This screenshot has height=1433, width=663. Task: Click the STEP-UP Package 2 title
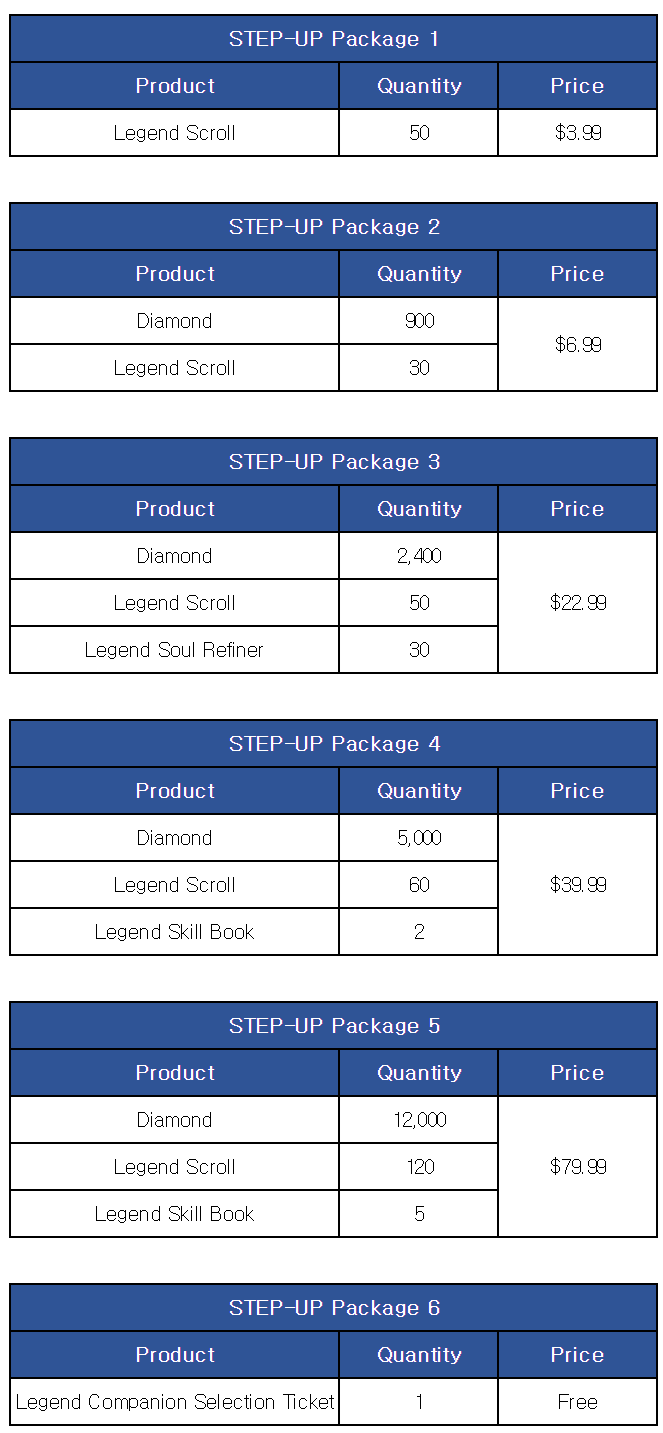(334, 227)
